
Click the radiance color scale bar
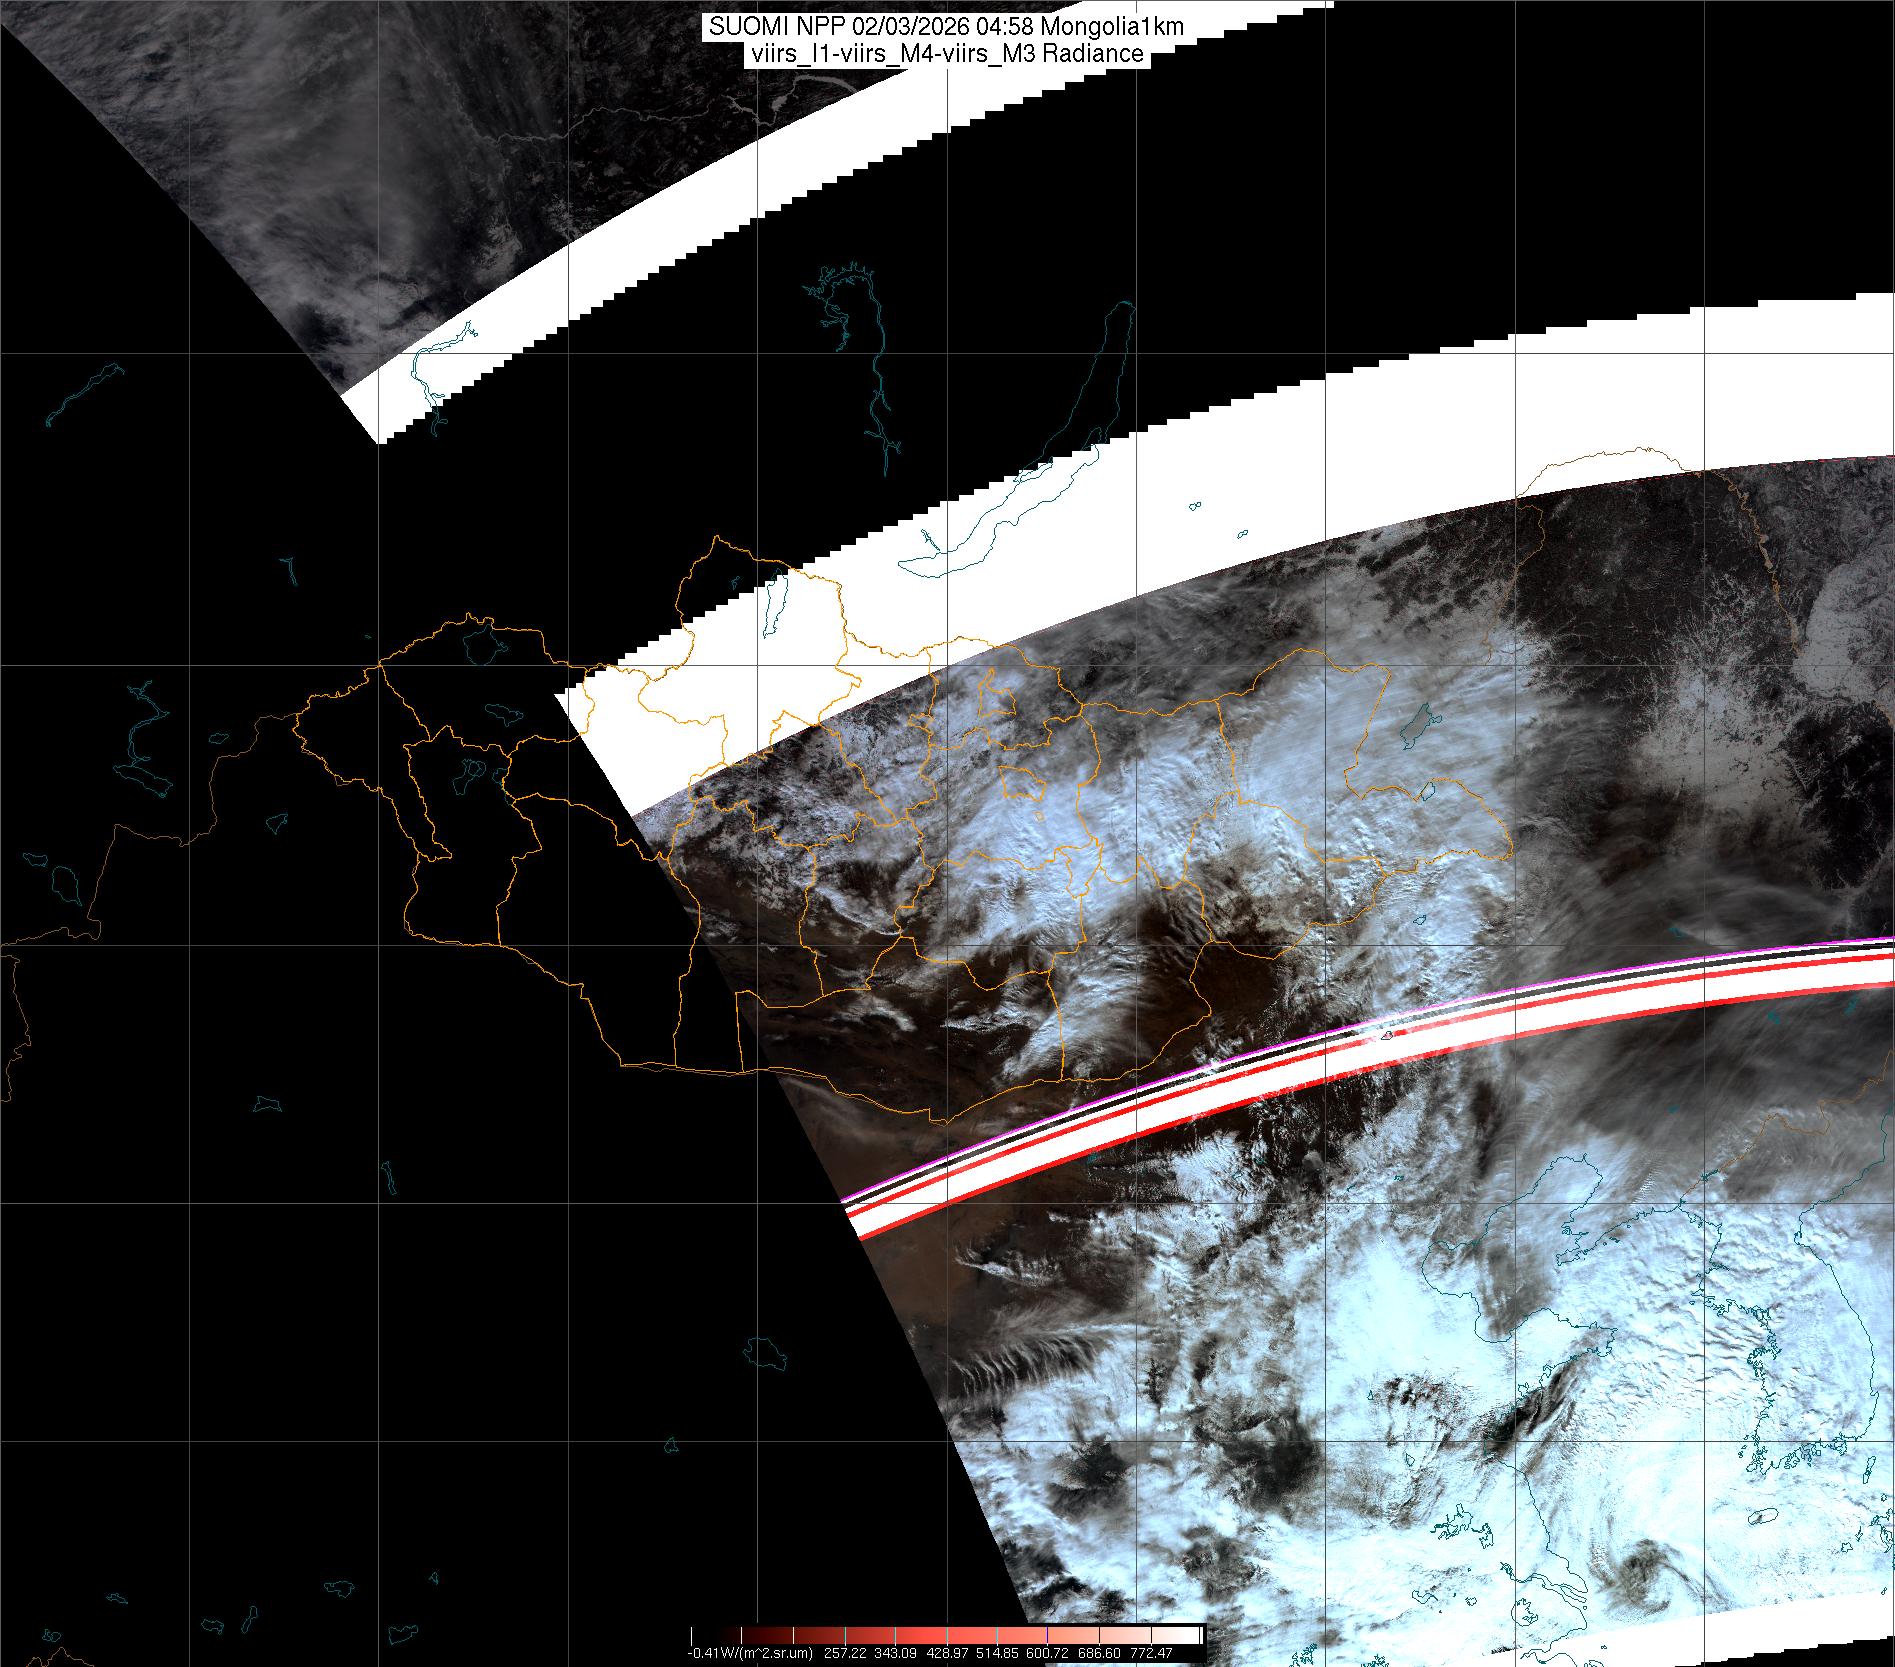click(948, 1636)
